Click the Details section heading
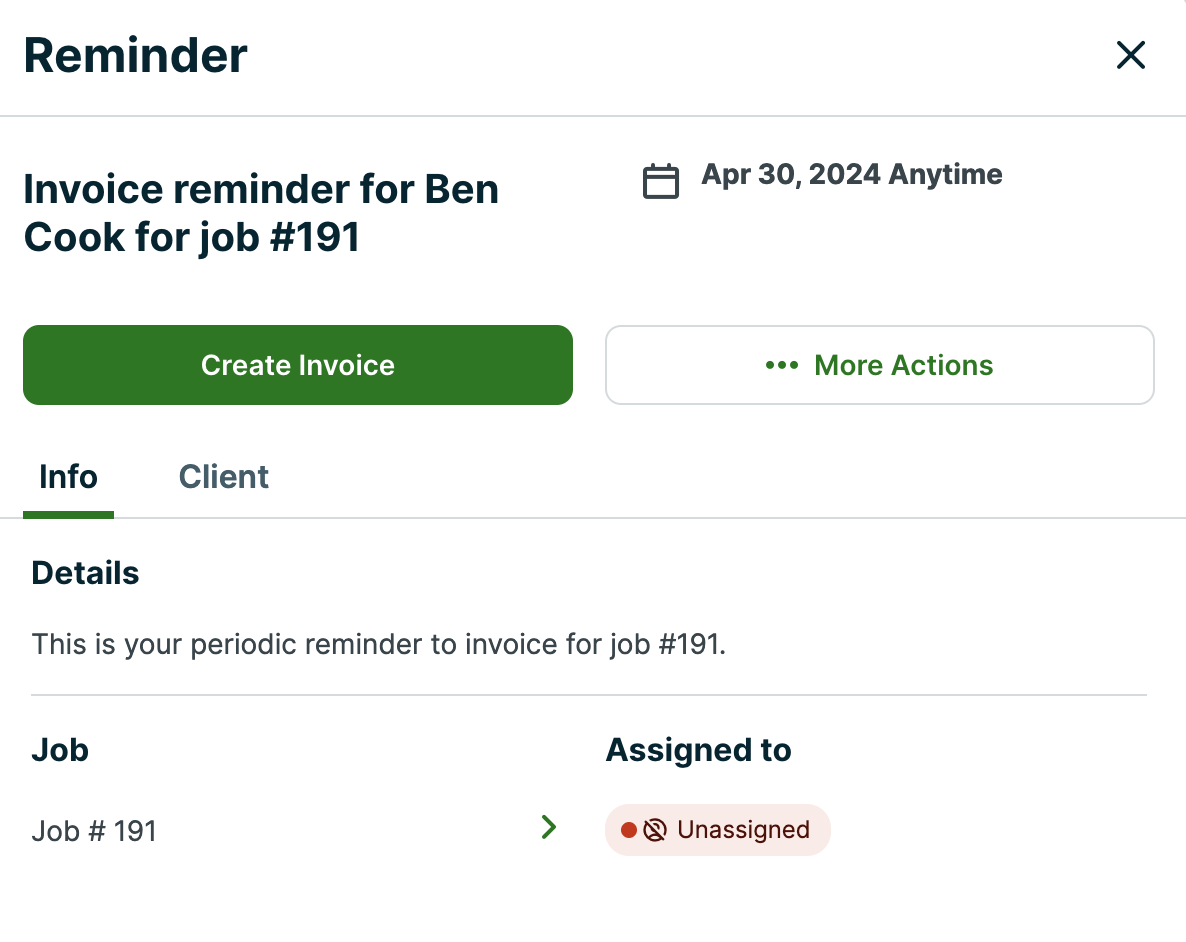The width and height of the screenshot is (1186, 942). click(x=85, y=573)
